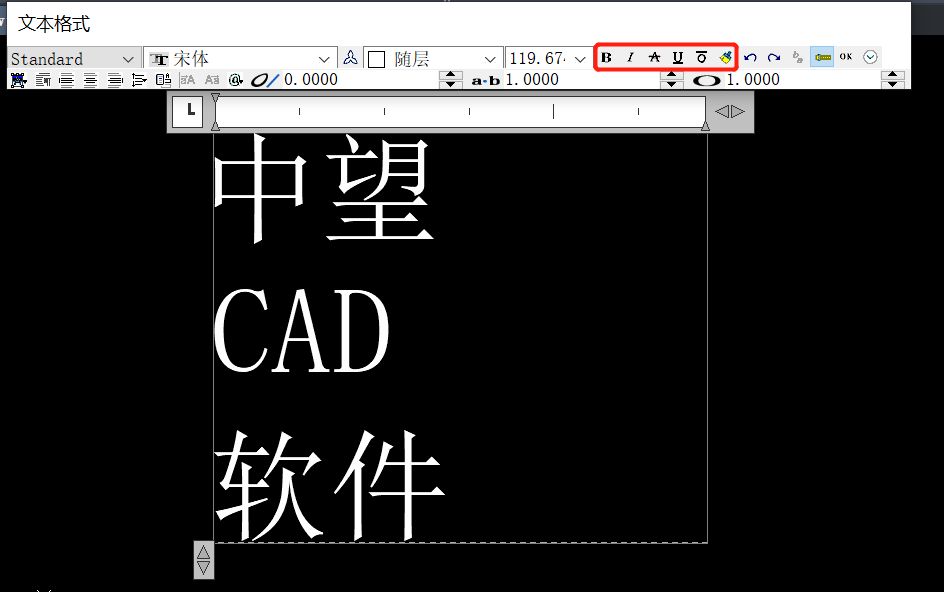Click the ruler width adjust arrows
The image size is (944, 592).
(730, 111)
